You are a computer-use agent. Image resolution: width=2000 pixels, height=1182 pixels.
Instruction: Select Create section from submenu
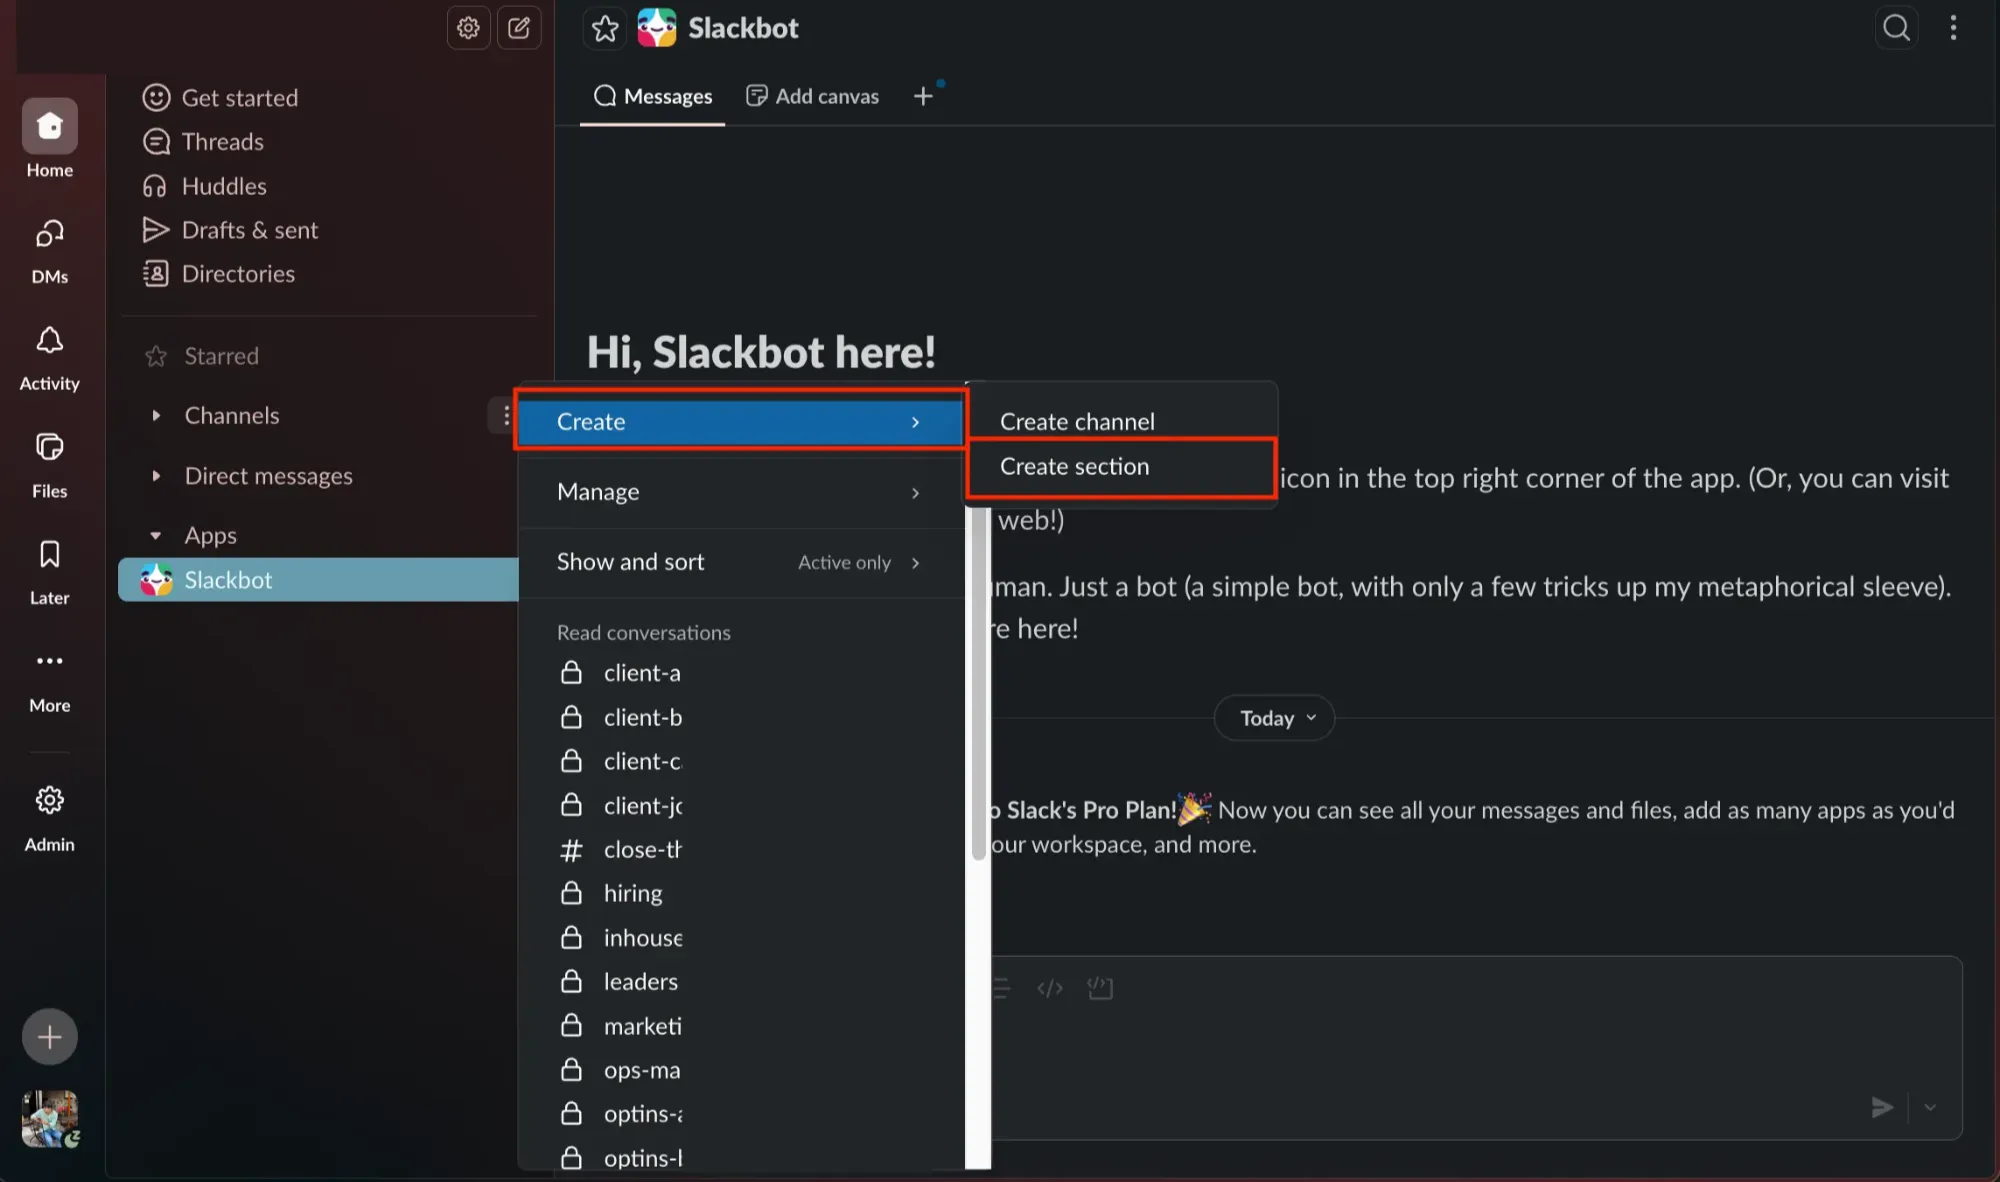[1075, 466]
